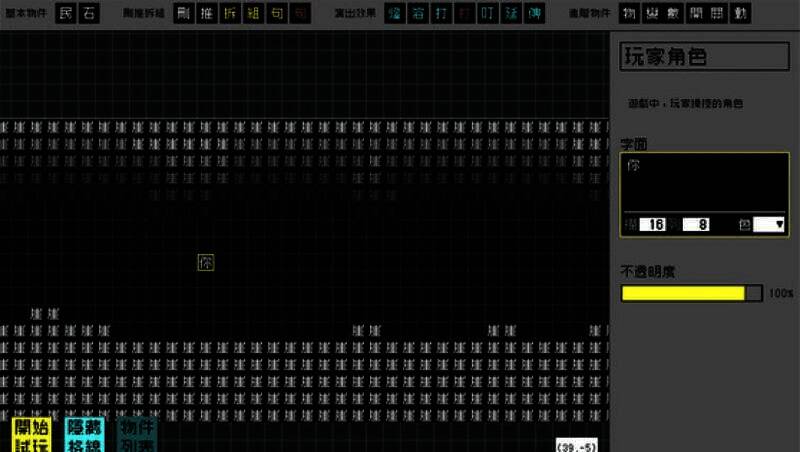Choose the 推 push tool
800x452 pixels.
(x=207, y=14)
